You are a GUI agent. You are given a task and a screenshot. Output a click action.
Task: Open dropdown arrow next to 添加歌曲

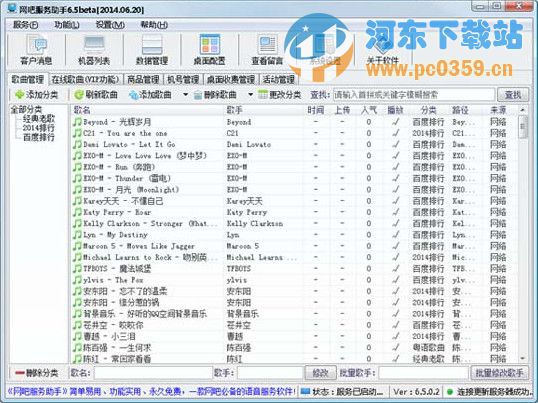pos(186,95)
